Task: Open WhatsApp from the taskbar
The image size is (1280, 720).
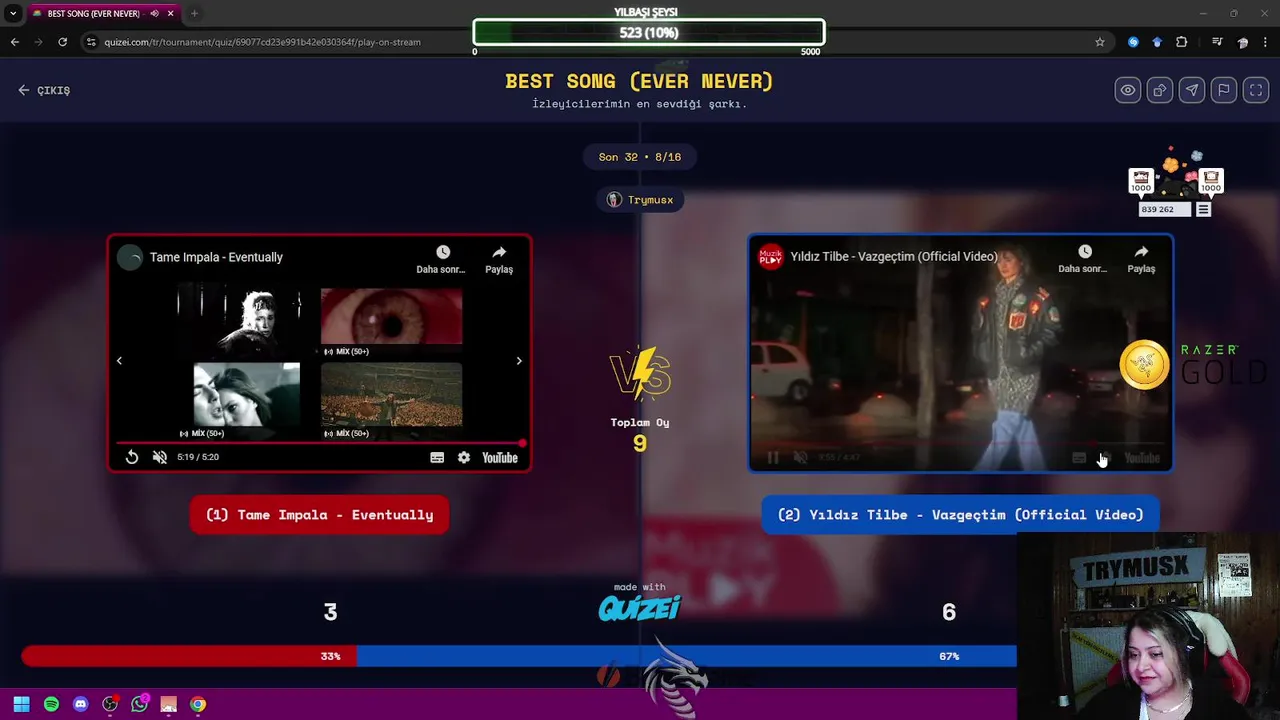Action: [139, 704]
